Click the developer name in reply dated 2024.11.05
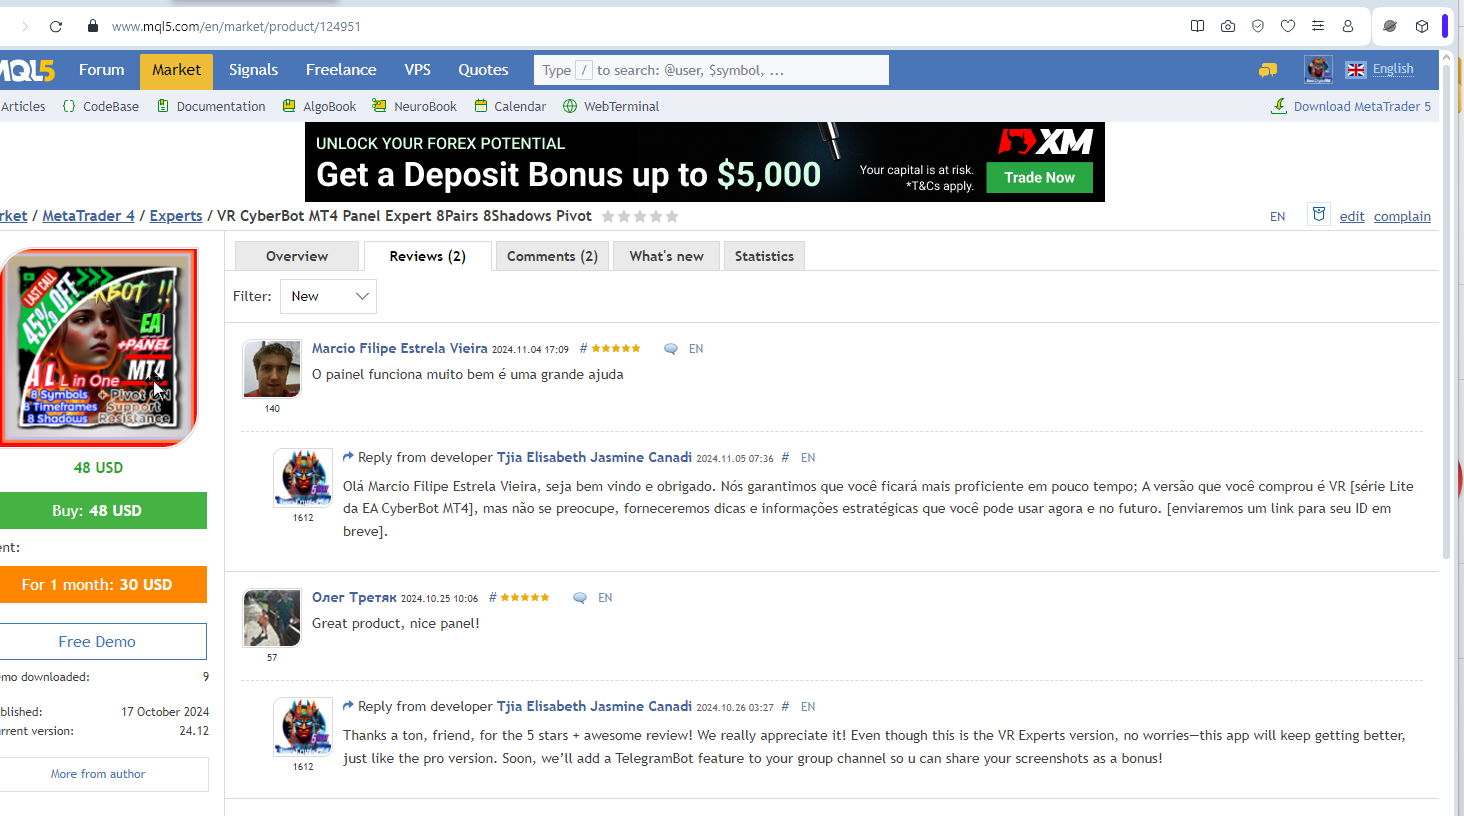 tap(594, 457)
